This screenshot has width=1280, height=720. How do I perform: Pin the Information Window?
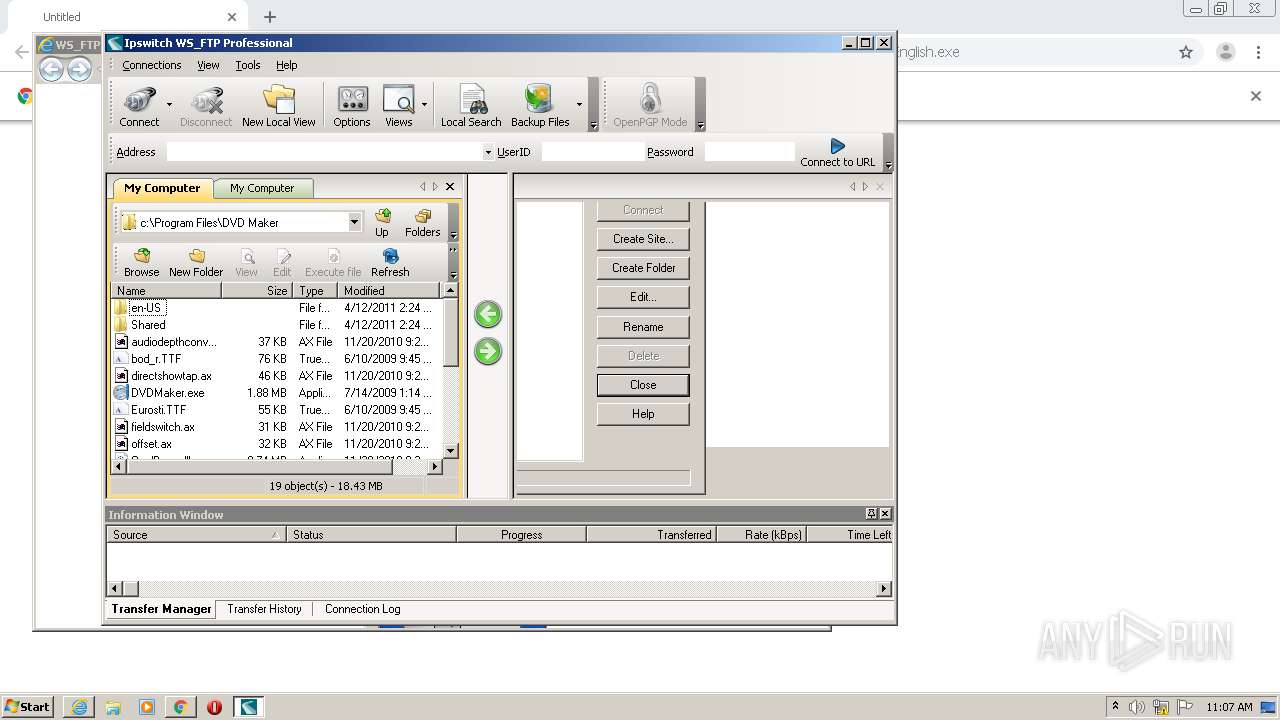click(x=872, y=513)
